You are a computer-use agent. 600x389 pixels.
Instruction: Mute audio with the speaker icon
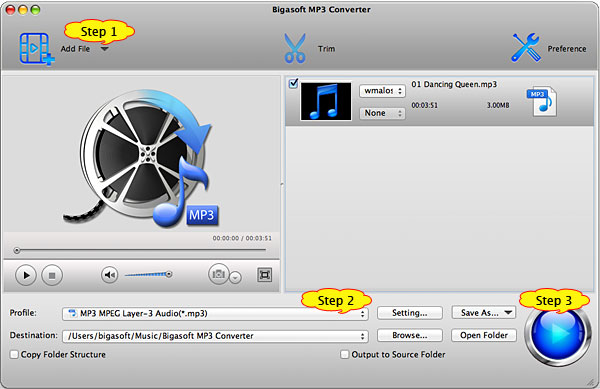109,275
